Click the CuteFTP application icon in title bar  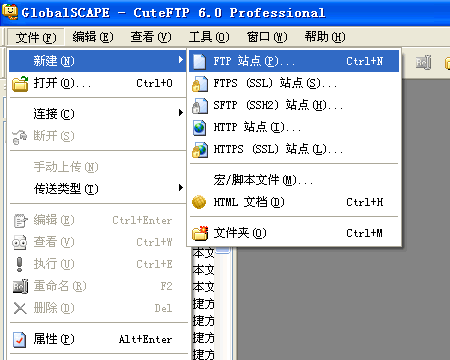pyautogui.click(x=10, y=12)
